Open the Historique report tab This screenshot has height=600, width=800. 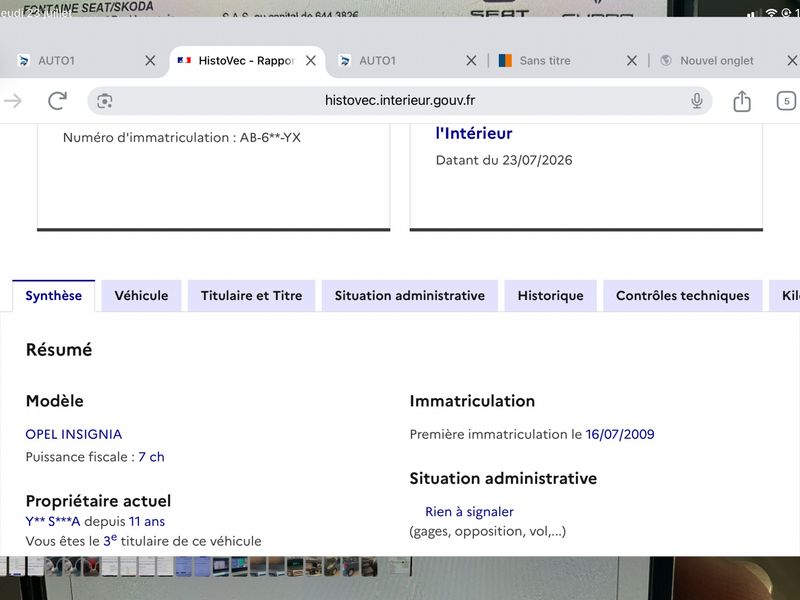point(551,296)
